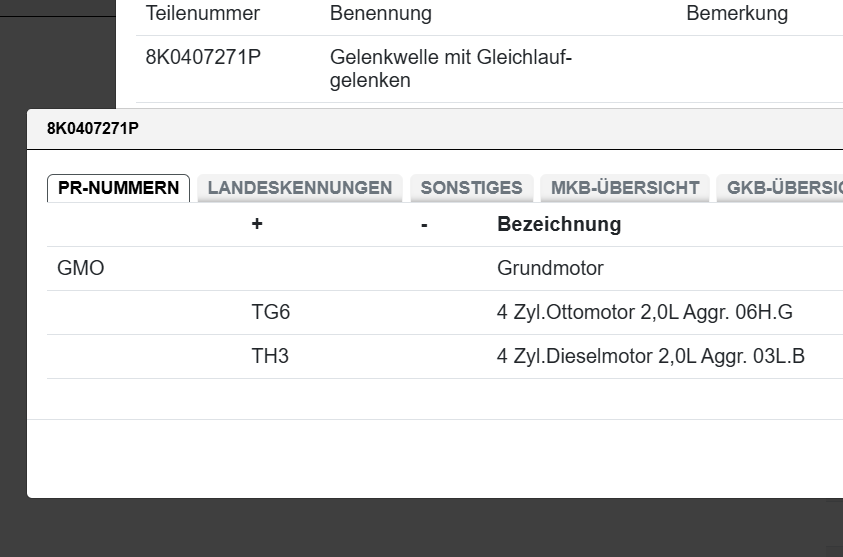
Task: Switch to the PR-NUMMERN tab
Action: [118, 188]
